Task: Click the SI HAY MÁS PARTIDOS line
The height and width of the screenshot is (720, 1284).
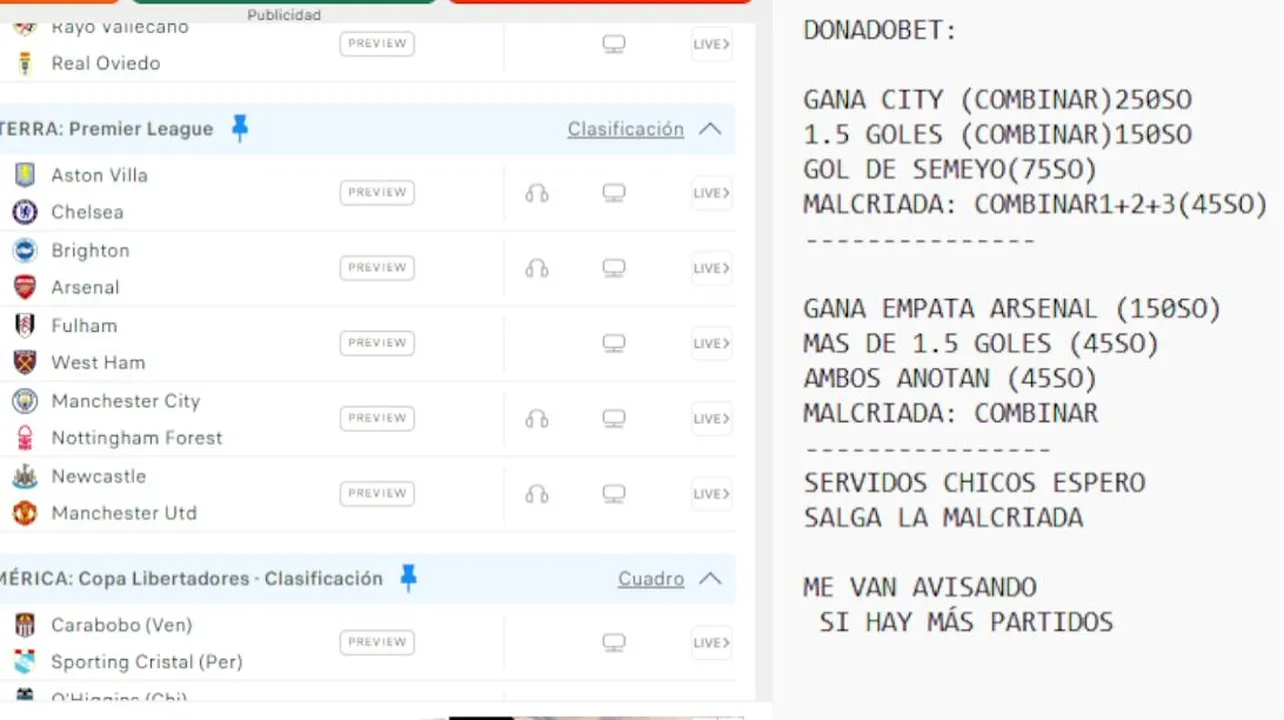Action: [966, 622]
